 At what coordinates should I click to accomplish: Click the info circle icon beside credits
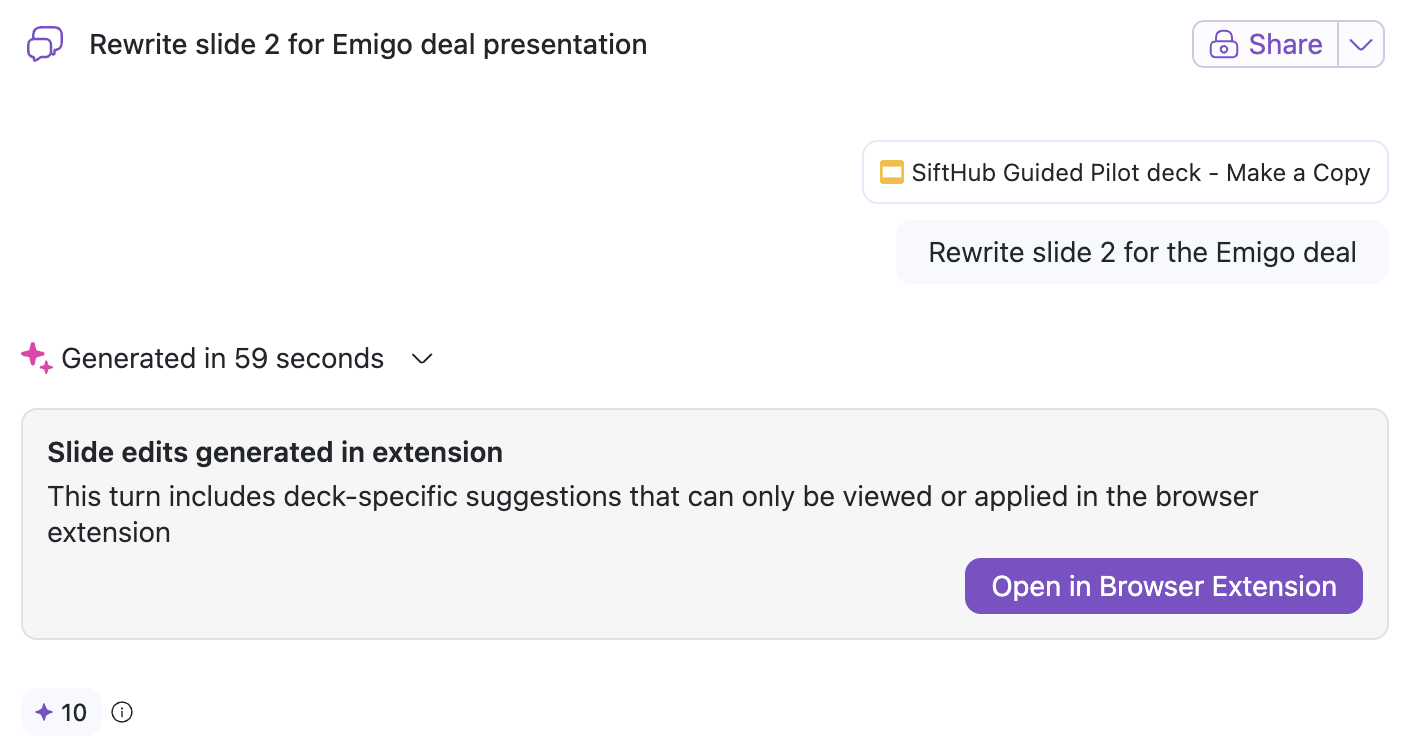point(122,712)
